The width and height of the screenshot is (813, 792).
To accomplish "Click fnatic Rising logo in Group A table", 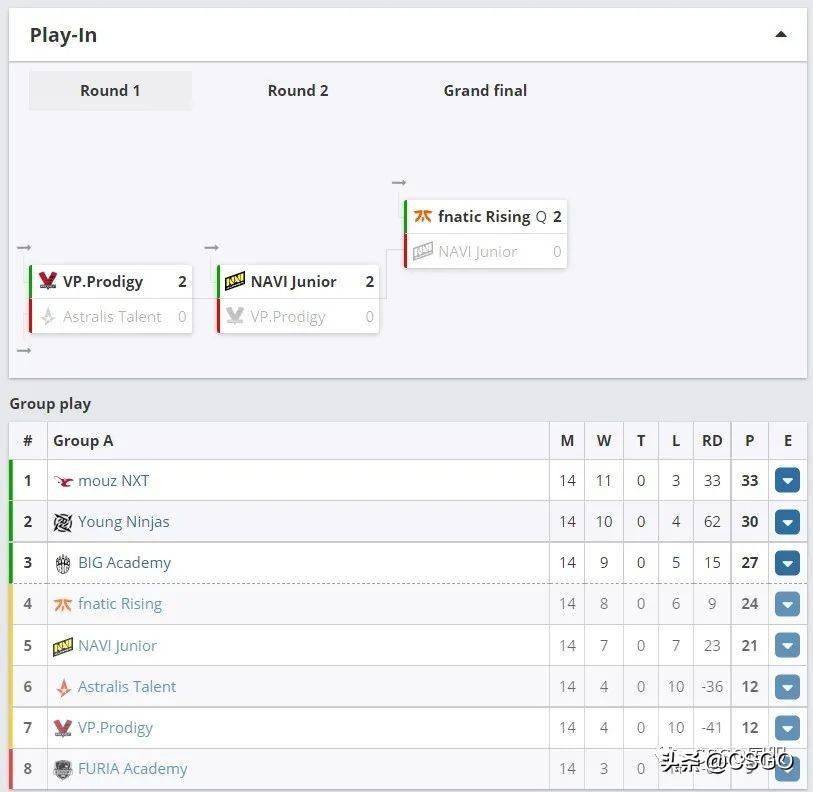I will point(63,604).
